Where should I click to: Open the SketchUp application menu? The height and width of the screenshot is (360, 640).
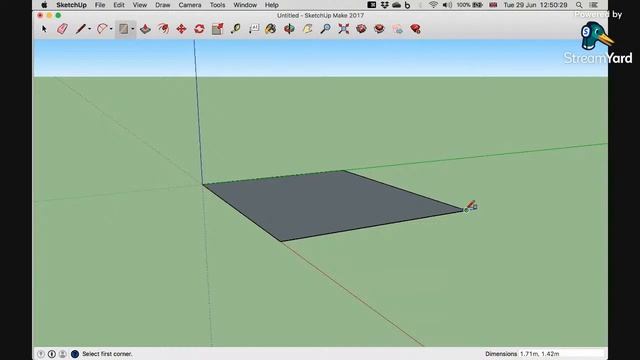[x=71, y=5]
